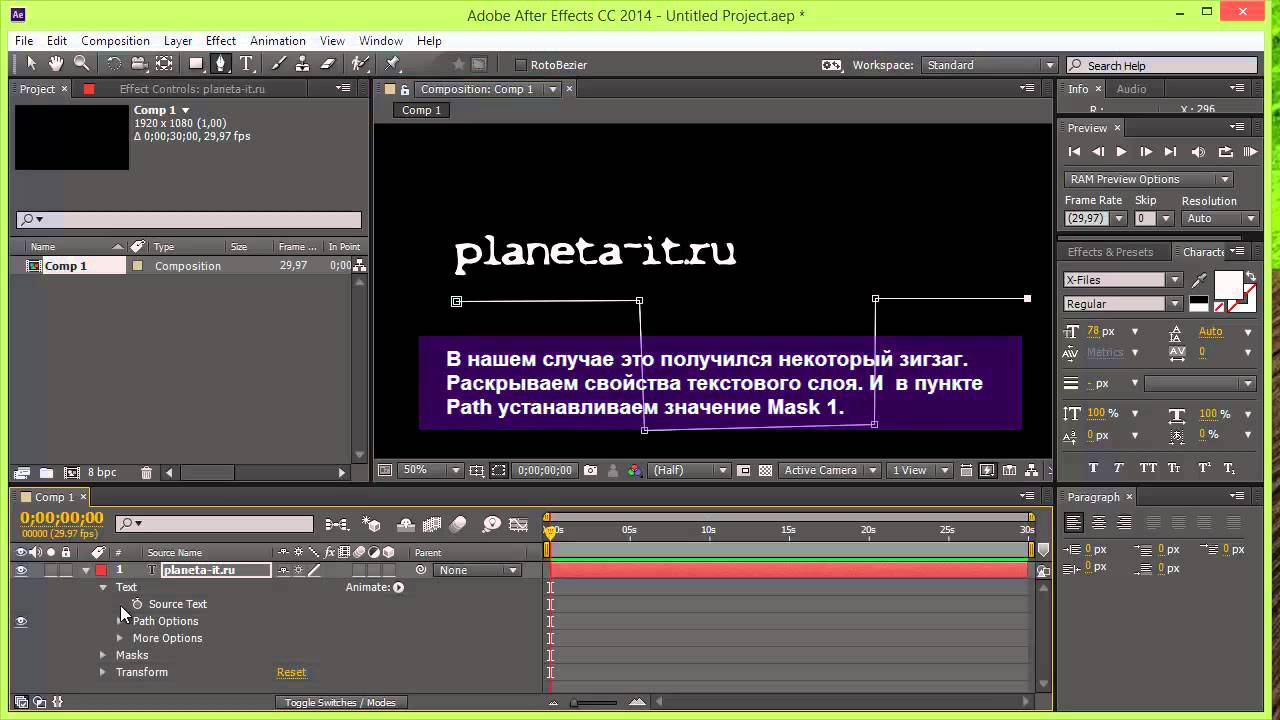
Task: Toggle the Path Options eye icon
Action: 21,621
